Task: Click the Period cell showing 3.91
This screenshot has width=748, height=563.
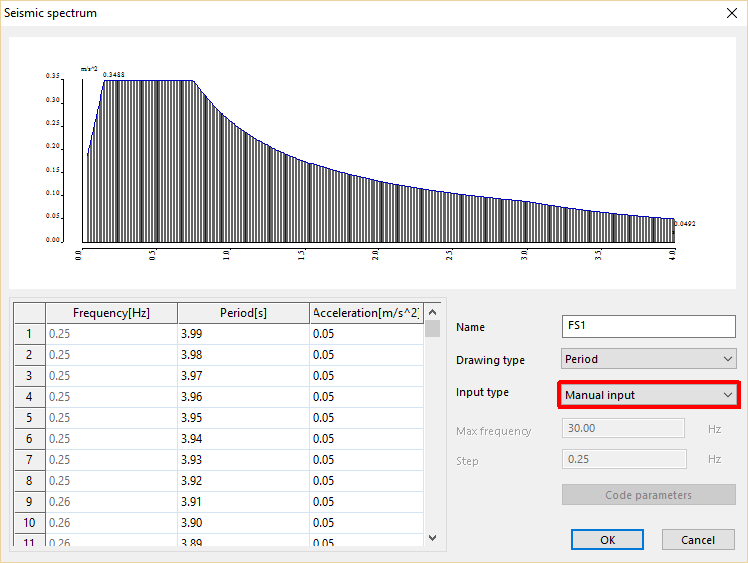Action: 243,502
